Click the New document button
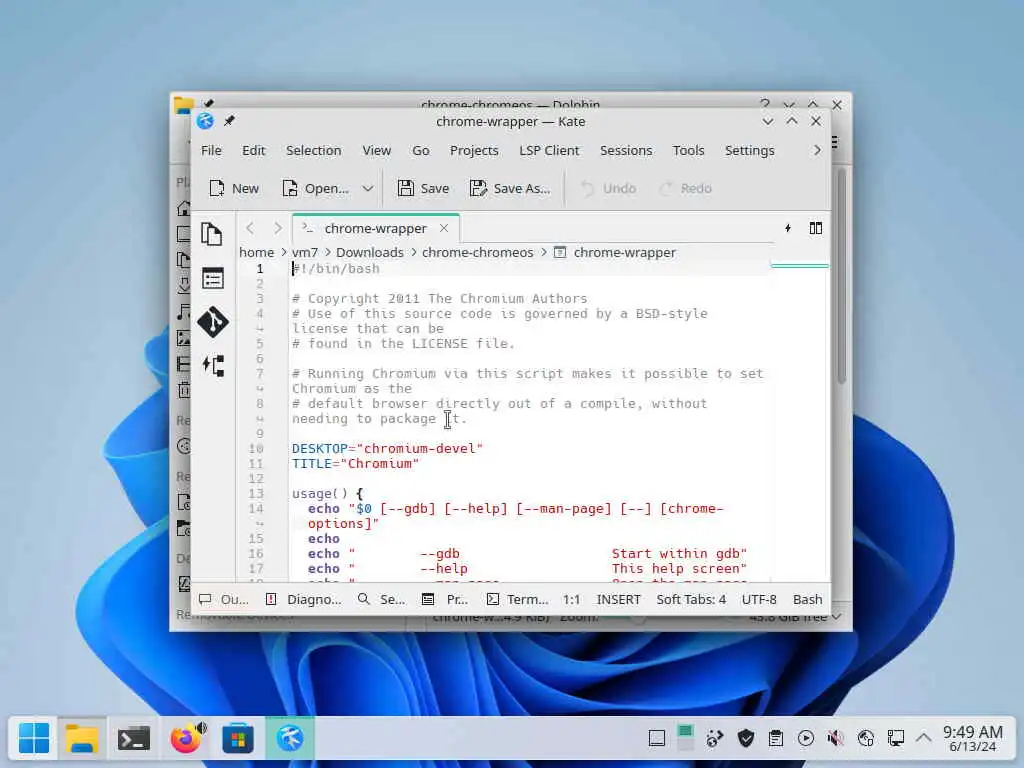Viewport: 1024px width, 768px height. (x=234, y=189)
